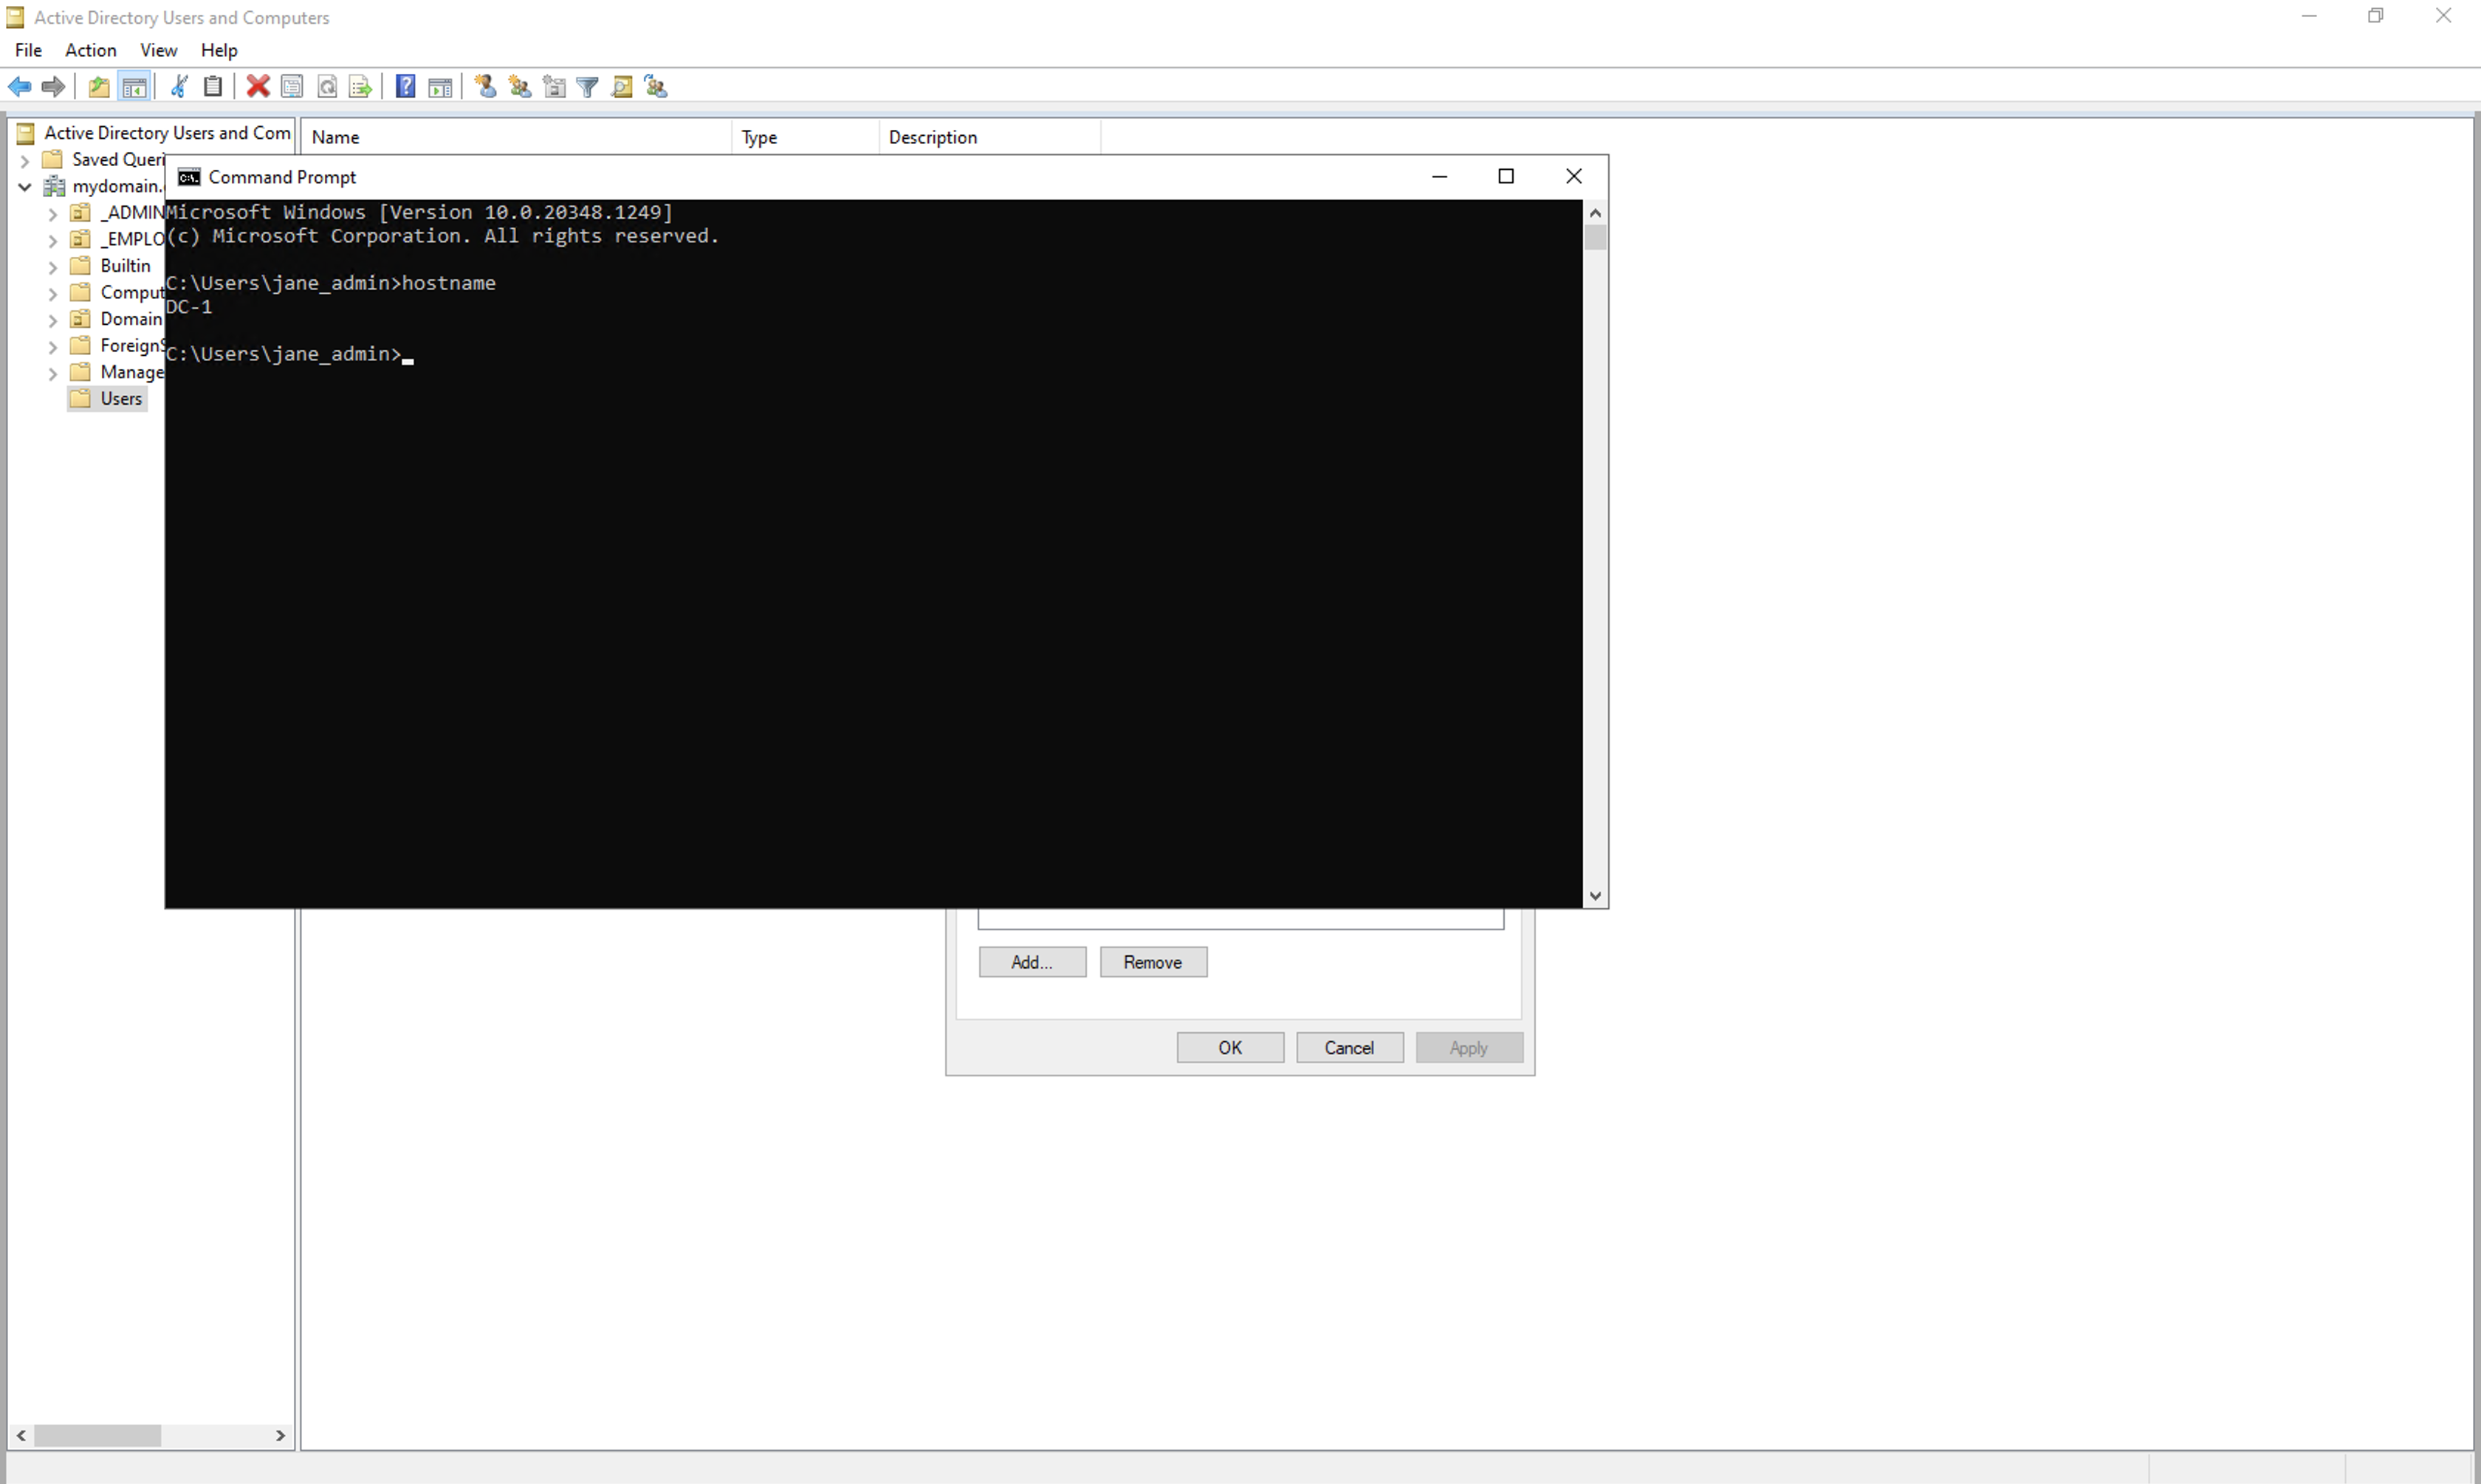
Task: Expand the Saved Queries node
Action: click(25, 160)
